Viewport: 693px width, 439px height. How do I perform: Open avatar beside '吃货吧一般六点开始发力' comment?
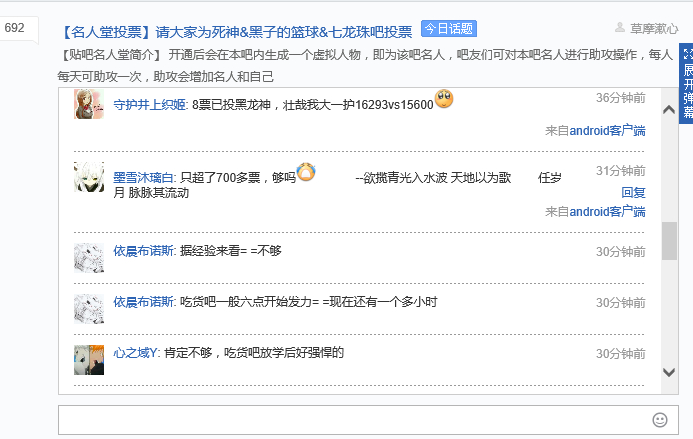[89, 309]
